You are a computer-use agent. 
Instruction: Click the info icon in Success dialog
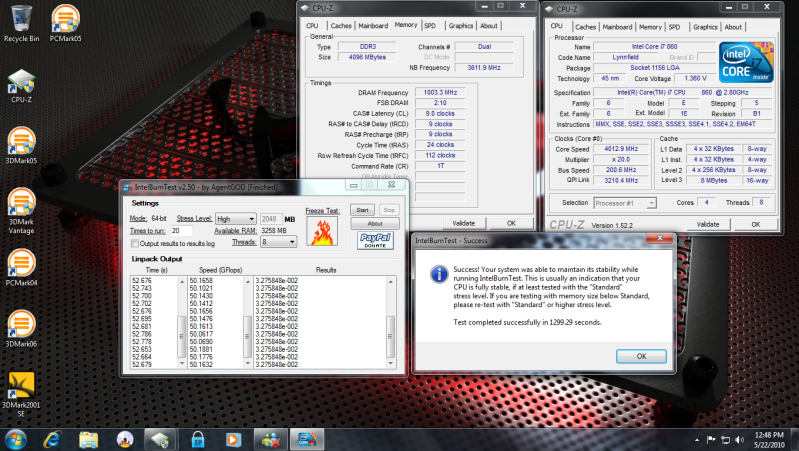click(x=439, y=274)
